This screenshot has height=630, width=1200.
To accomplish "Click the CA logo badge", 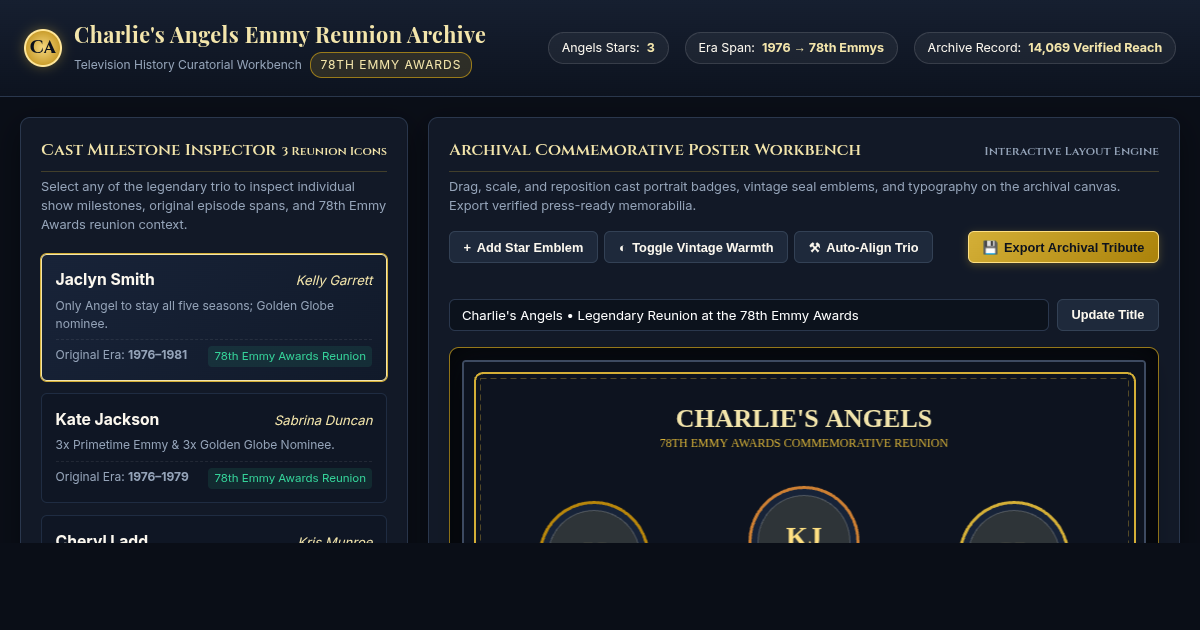I will point(43,47).
